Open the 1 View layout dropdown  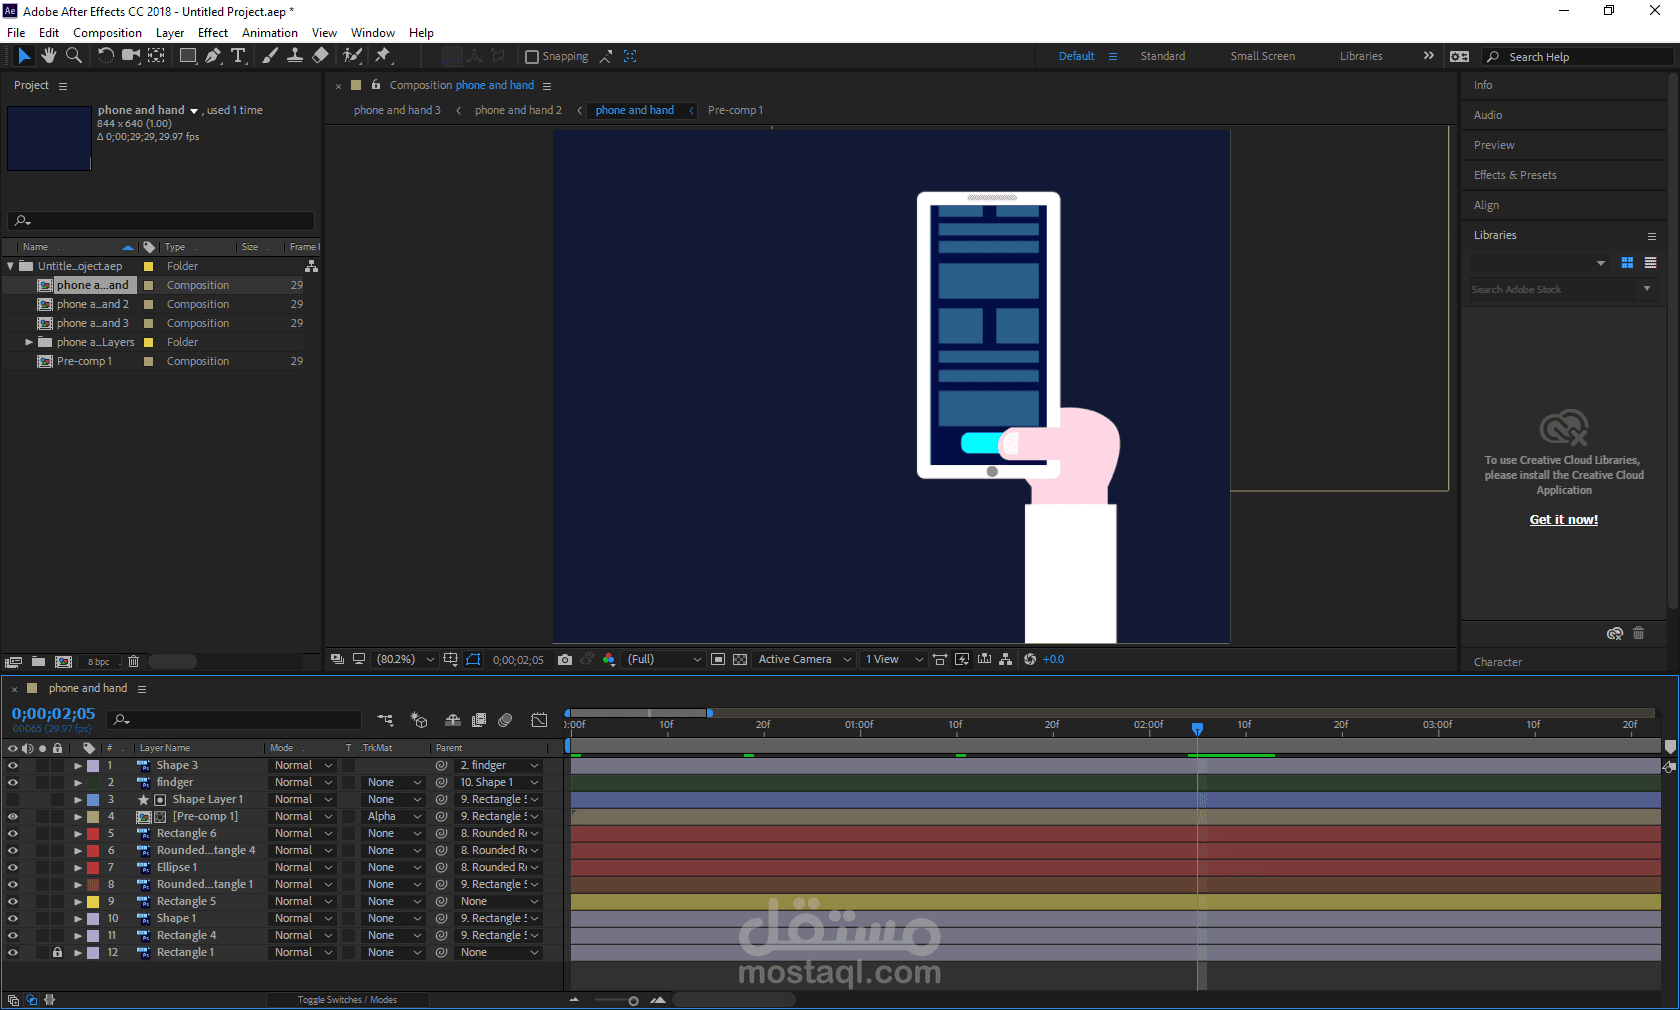[x=894, y=660]
